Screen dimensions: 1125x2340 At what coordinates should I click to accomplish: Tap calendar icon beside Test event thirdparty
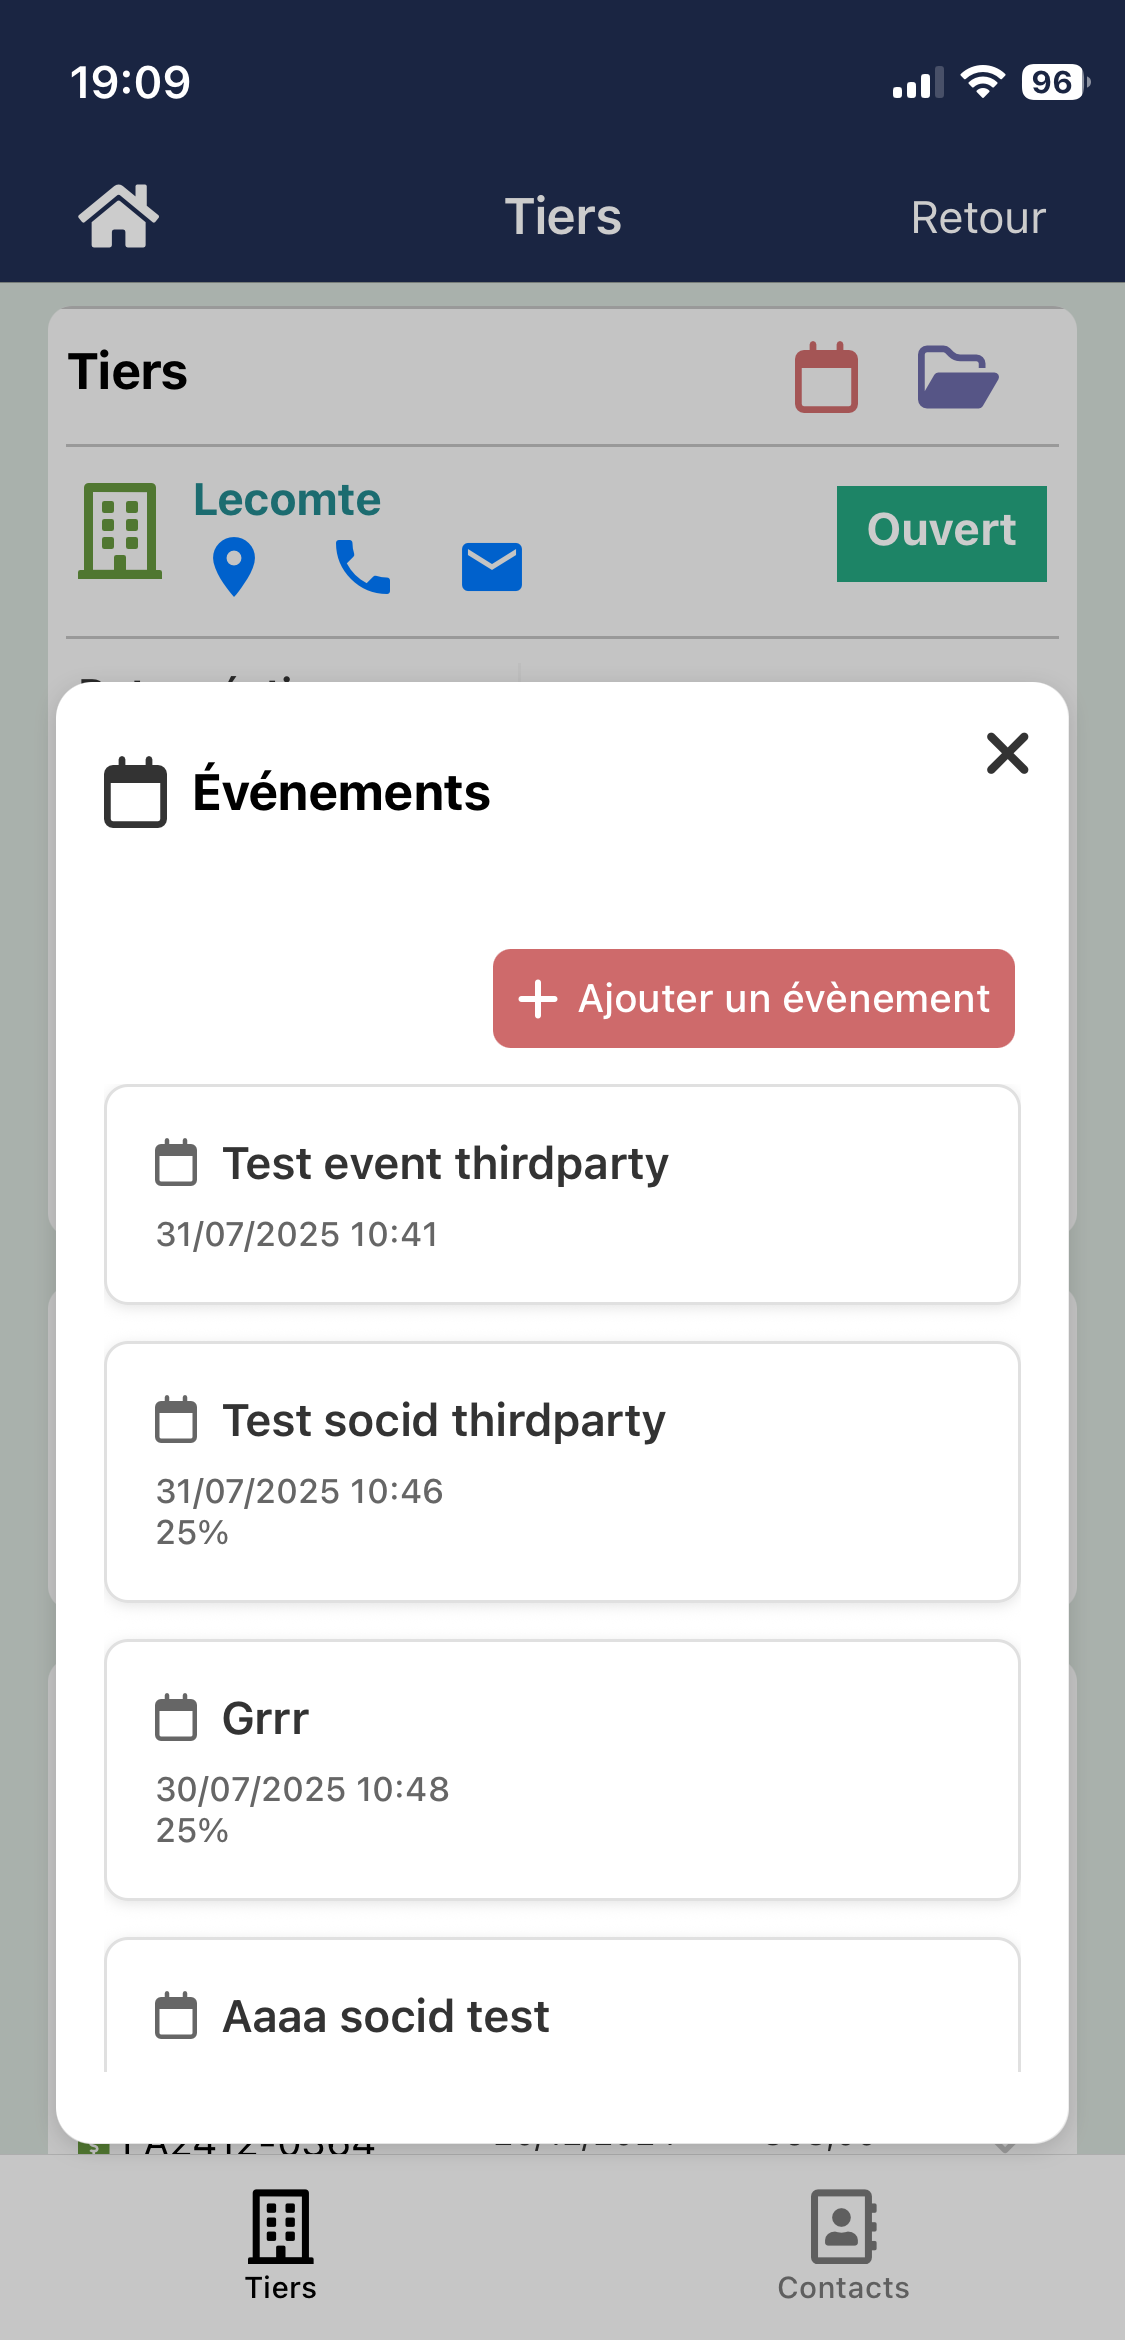tap(176, 1163)
